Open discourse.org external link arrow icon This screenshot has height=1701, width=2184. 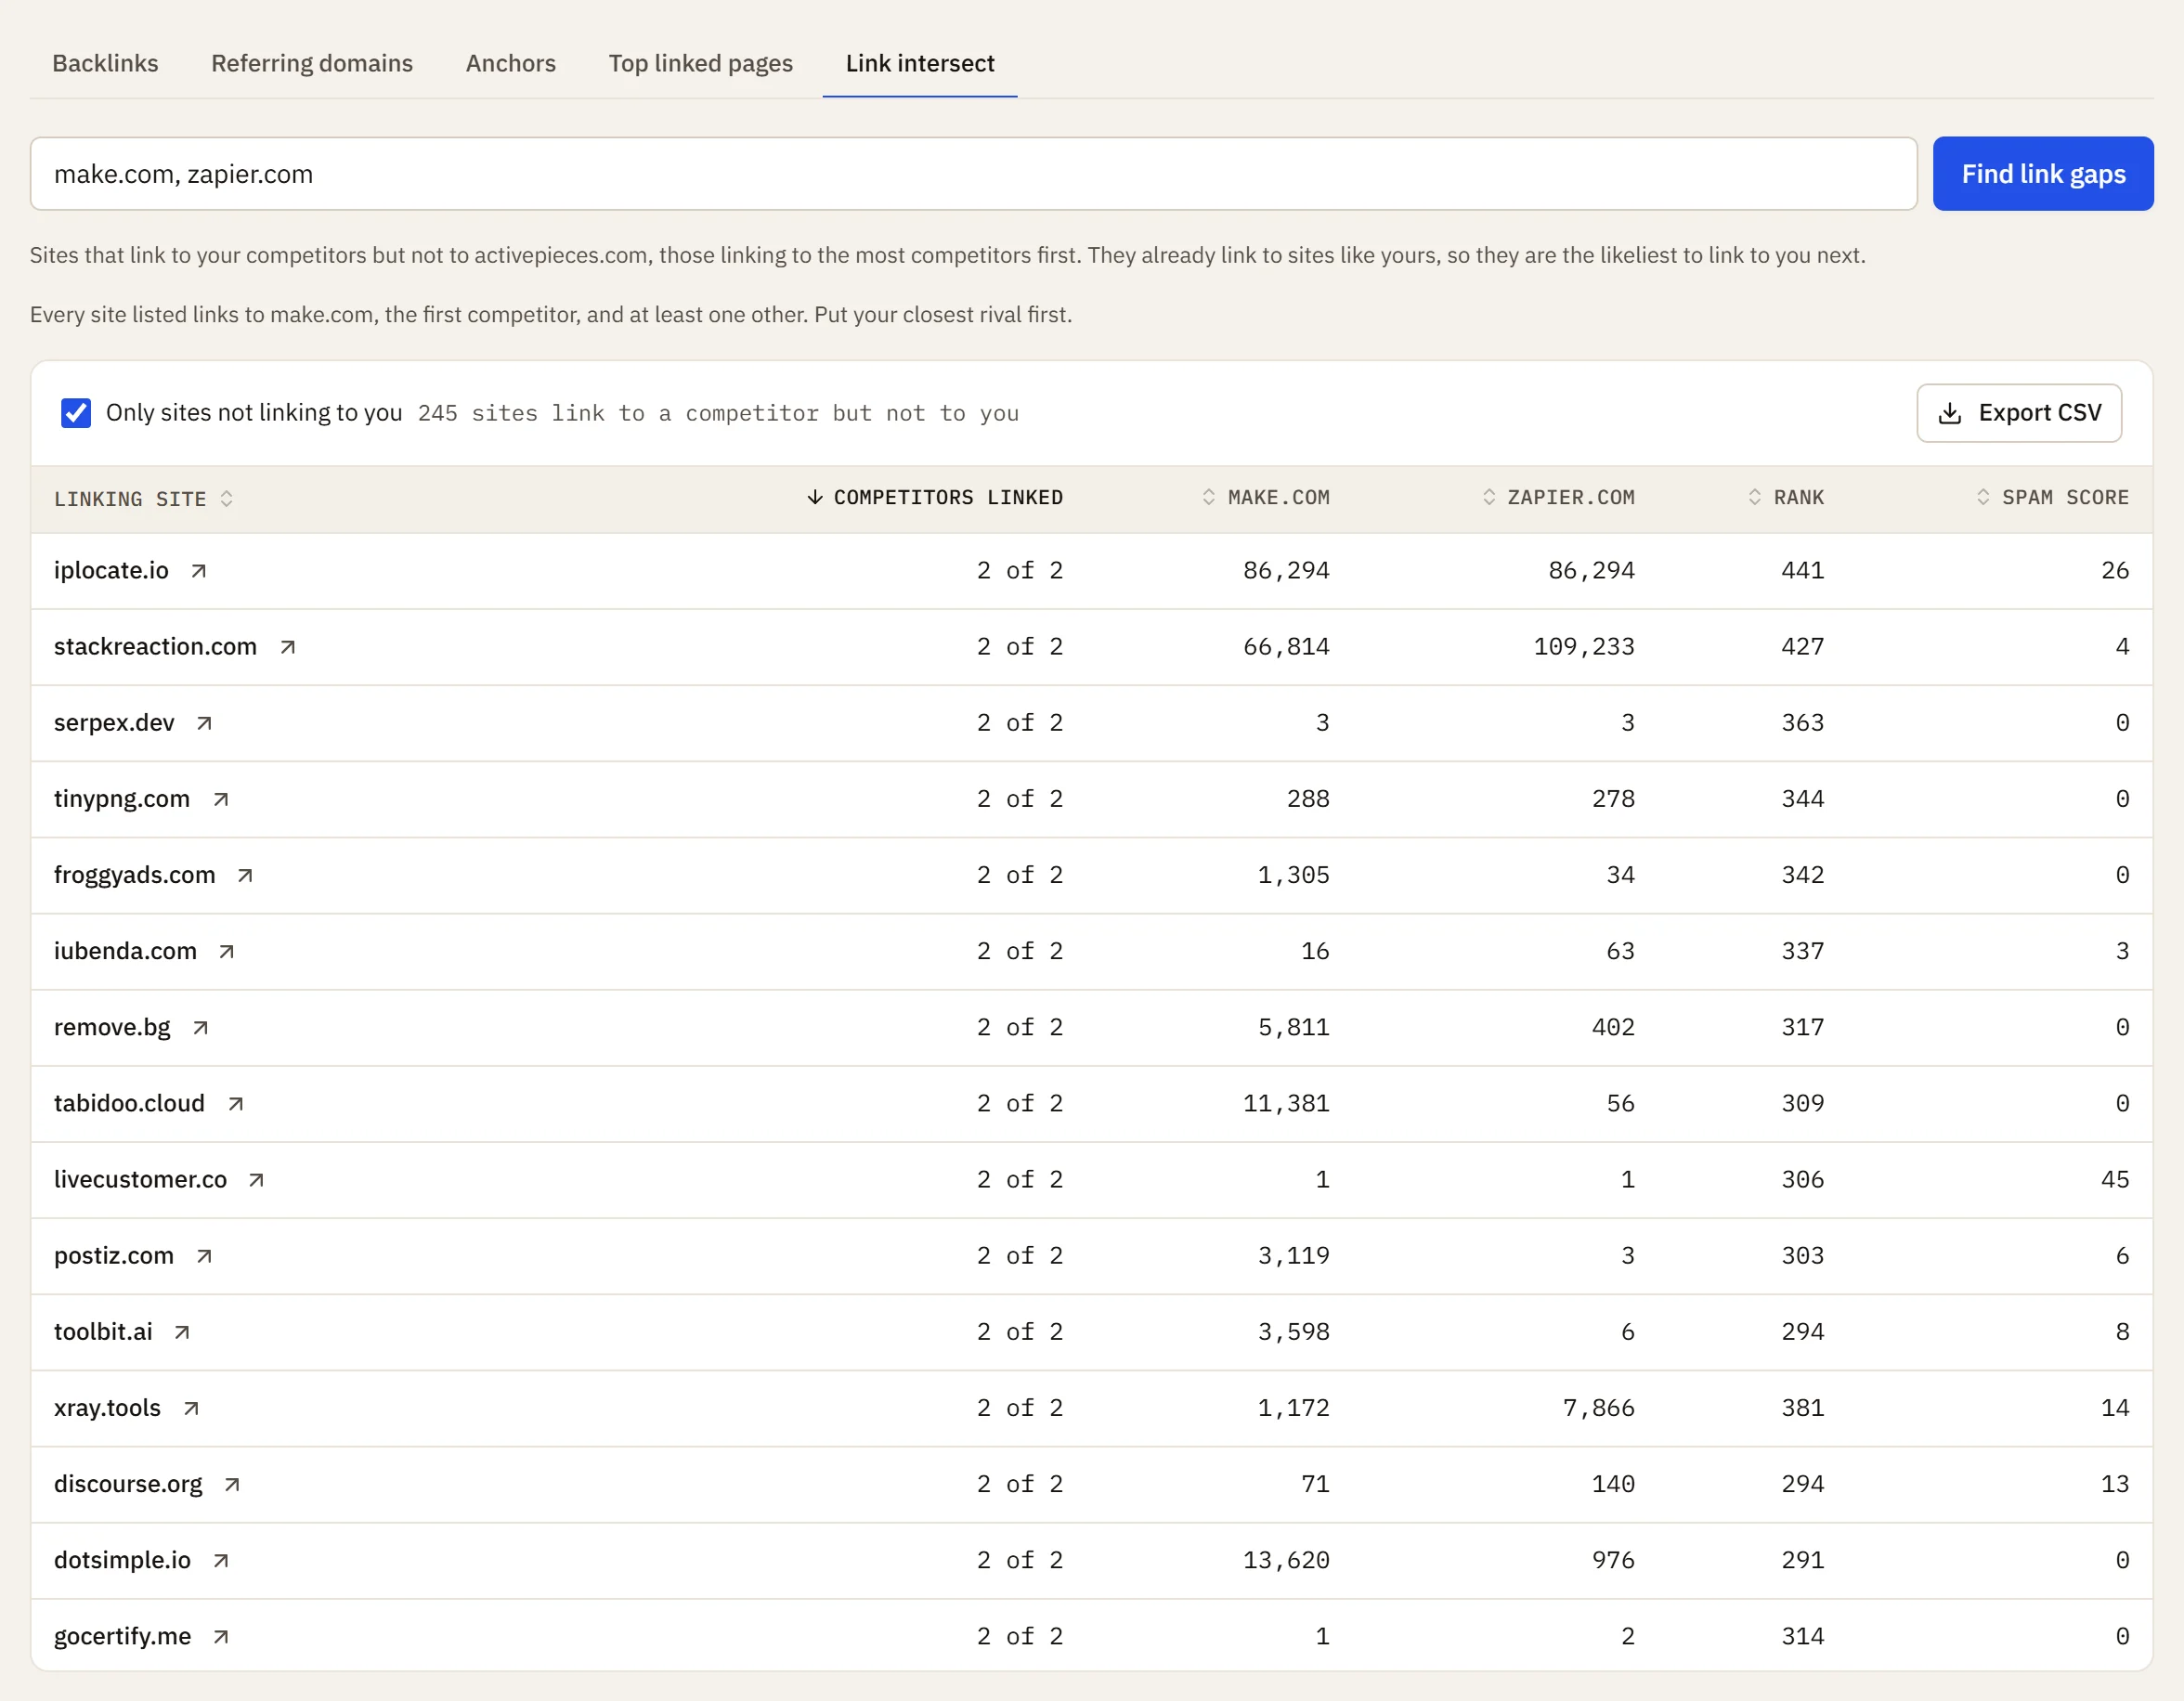[232, 1484]
